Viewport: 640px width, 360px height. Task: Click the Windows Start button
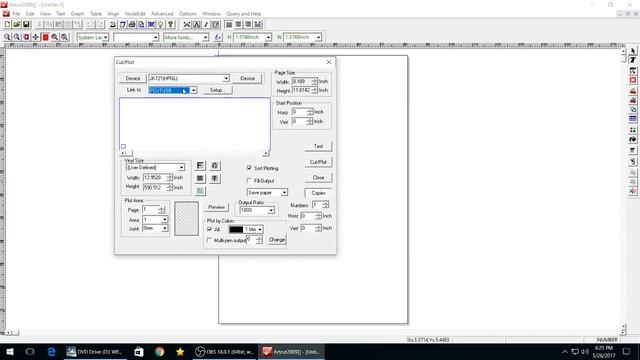click(10, 351)
